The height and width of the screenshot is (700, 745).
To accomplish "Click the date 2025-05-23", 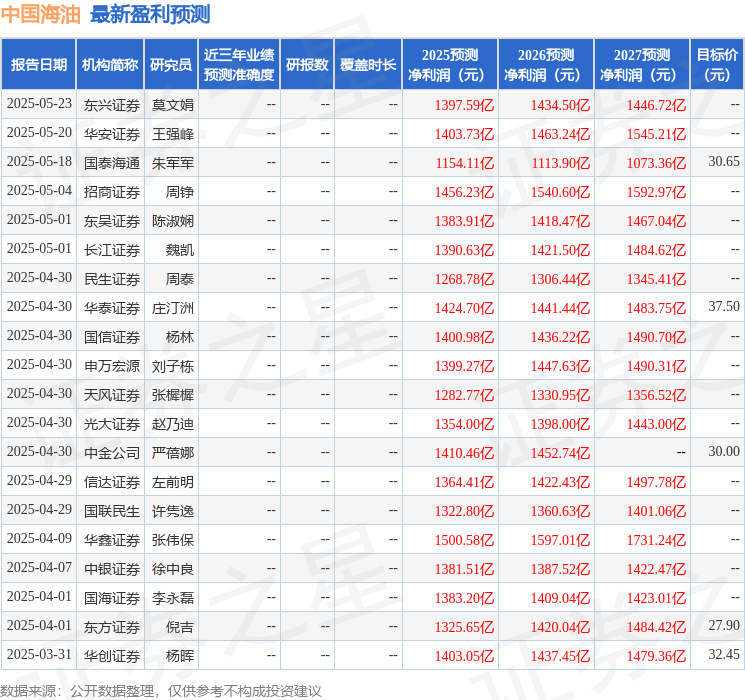I will tap(39, 103).
